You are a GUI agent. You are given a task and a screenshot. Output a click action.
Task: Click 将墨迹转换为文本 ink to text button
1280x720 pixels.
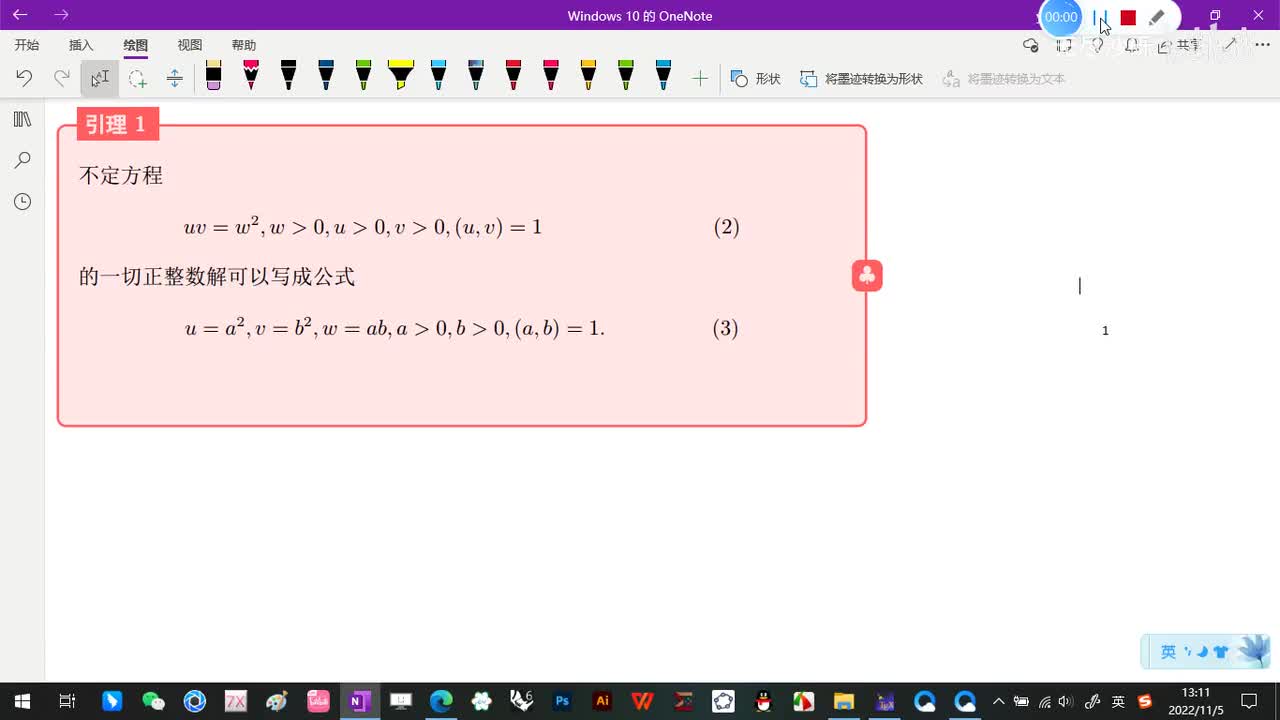pyautogui.click(x=1004, y=78)
